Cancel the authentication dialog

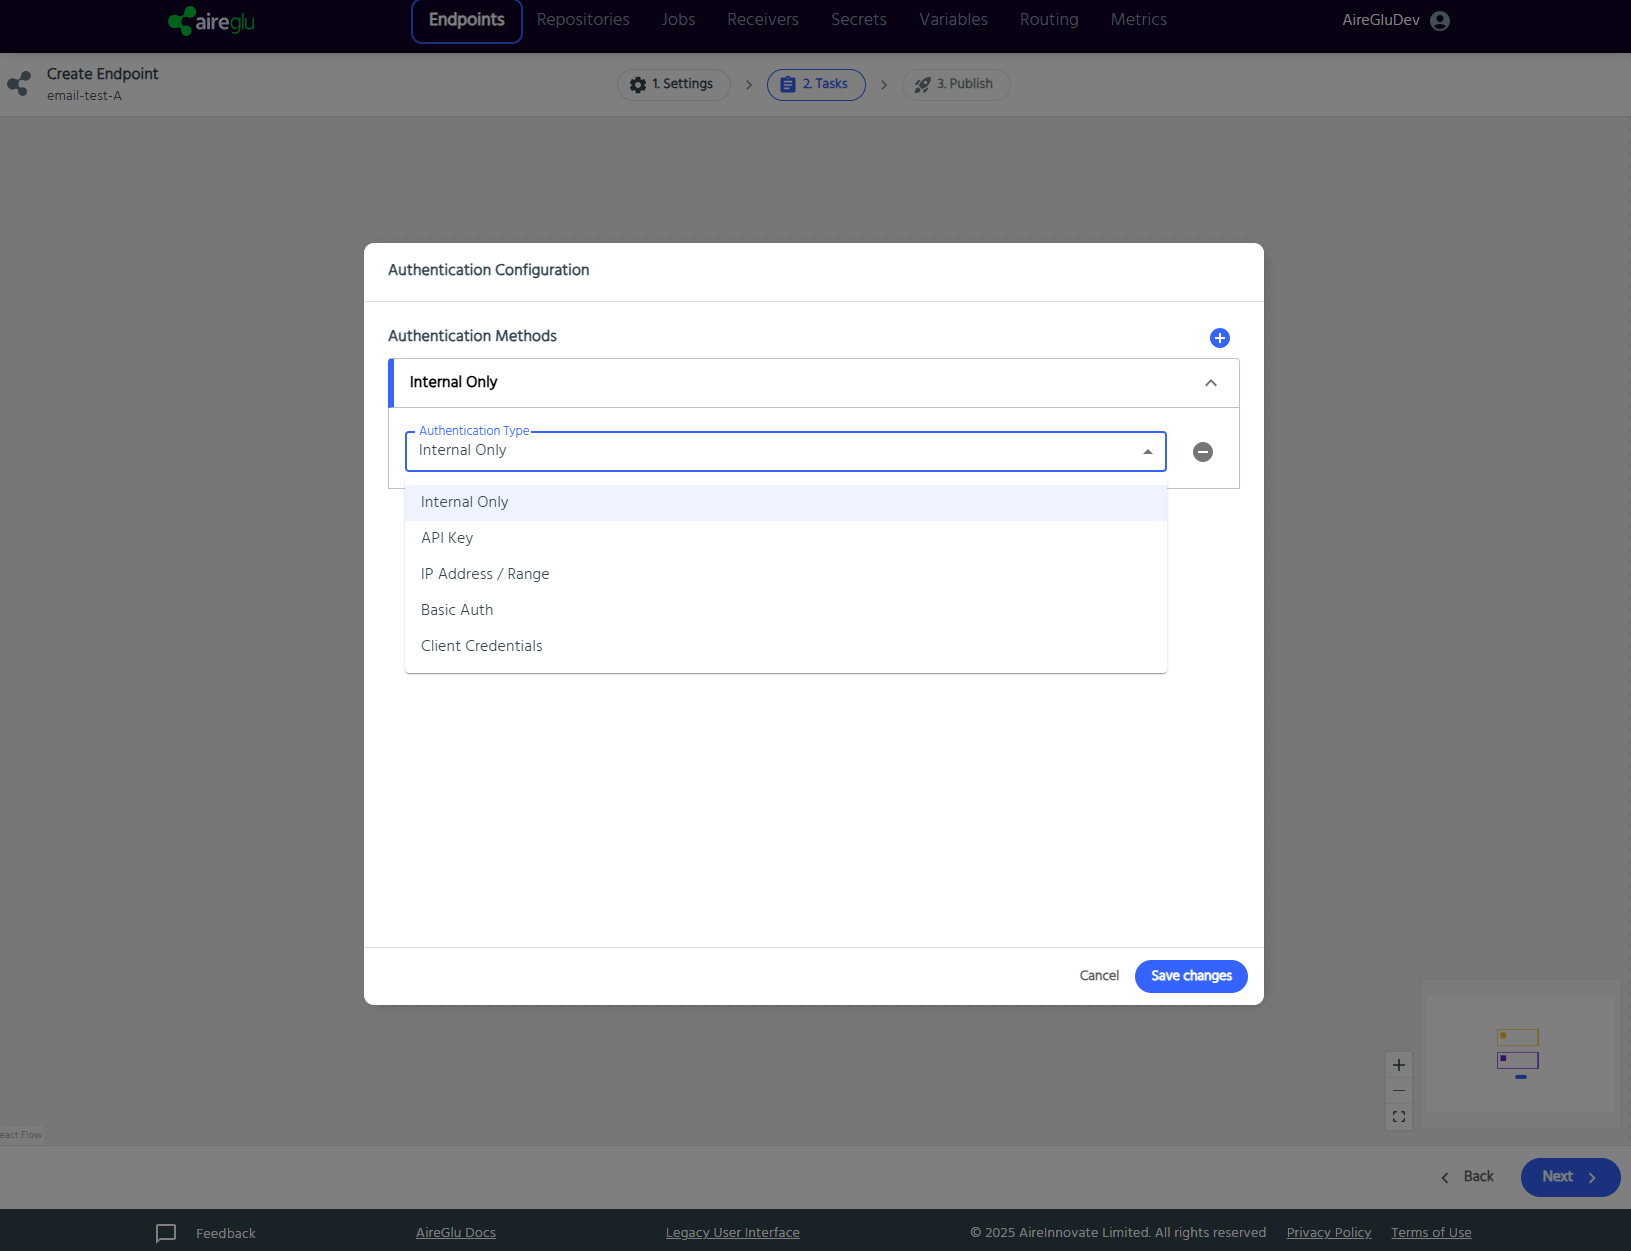(x=1099, y=976)
